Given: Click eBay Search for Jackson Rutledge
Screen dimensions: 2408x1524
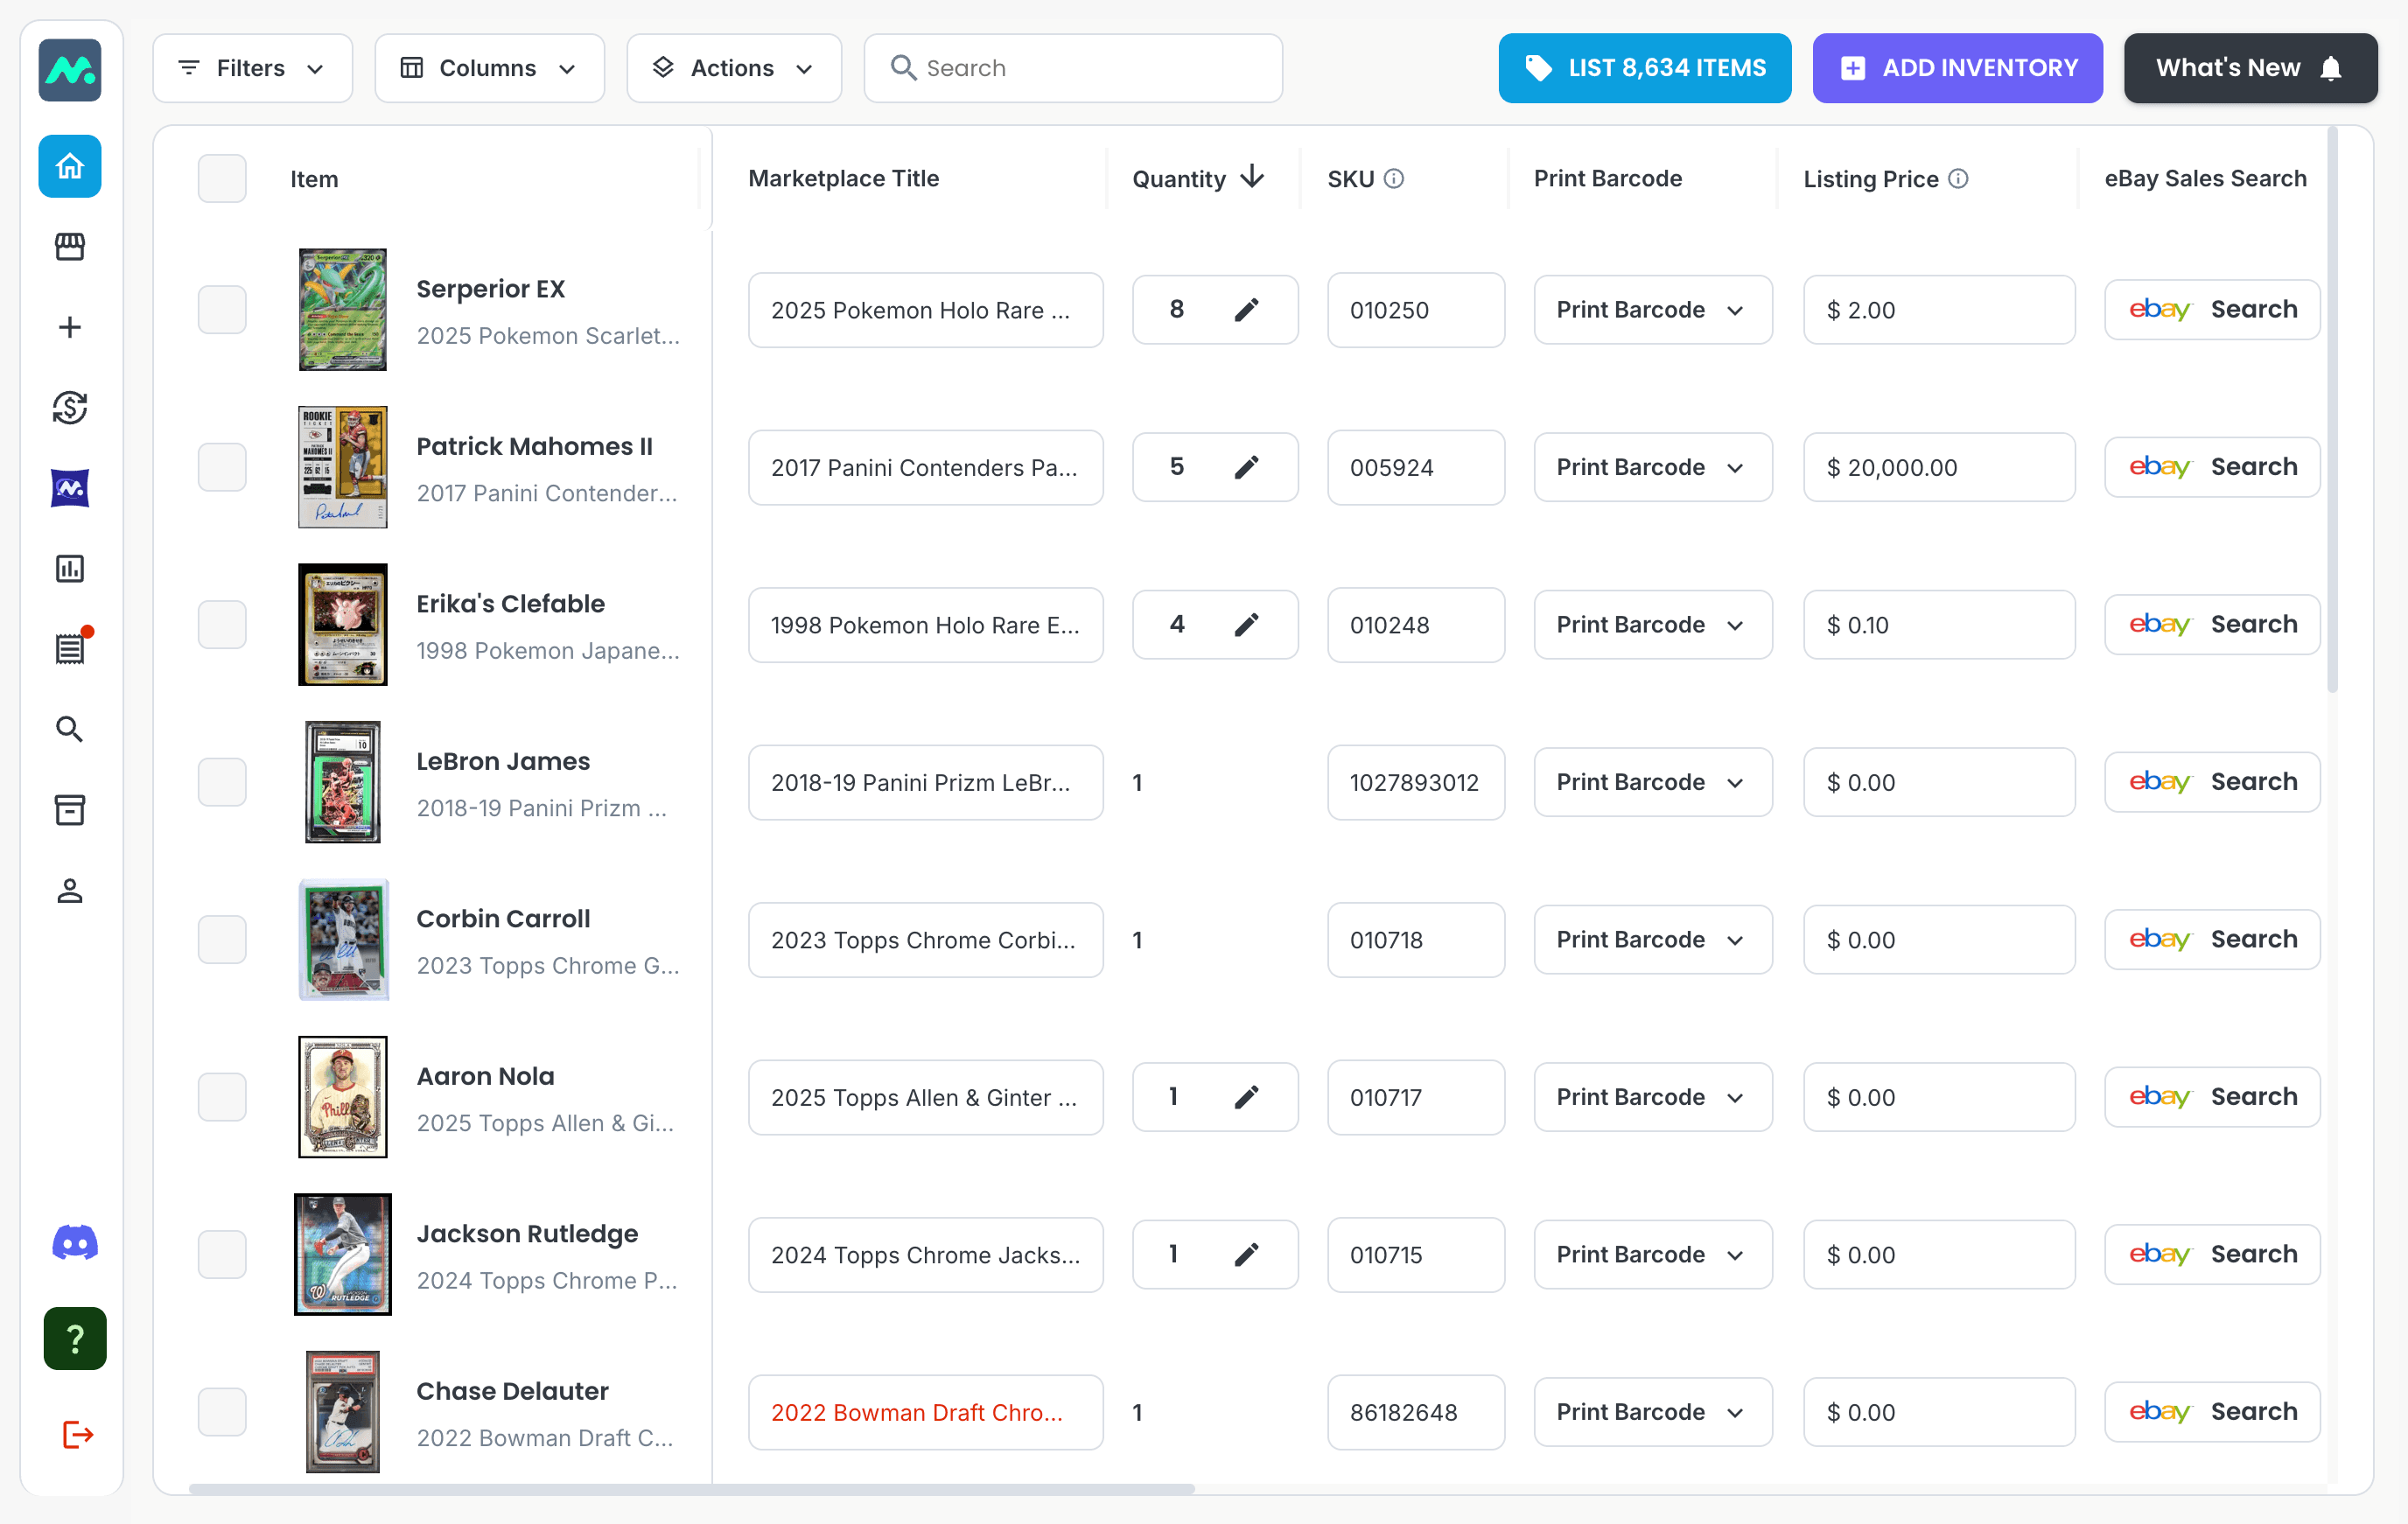Looking at the screenshot, I should pyautogui.click(x=2212, y=1255).
